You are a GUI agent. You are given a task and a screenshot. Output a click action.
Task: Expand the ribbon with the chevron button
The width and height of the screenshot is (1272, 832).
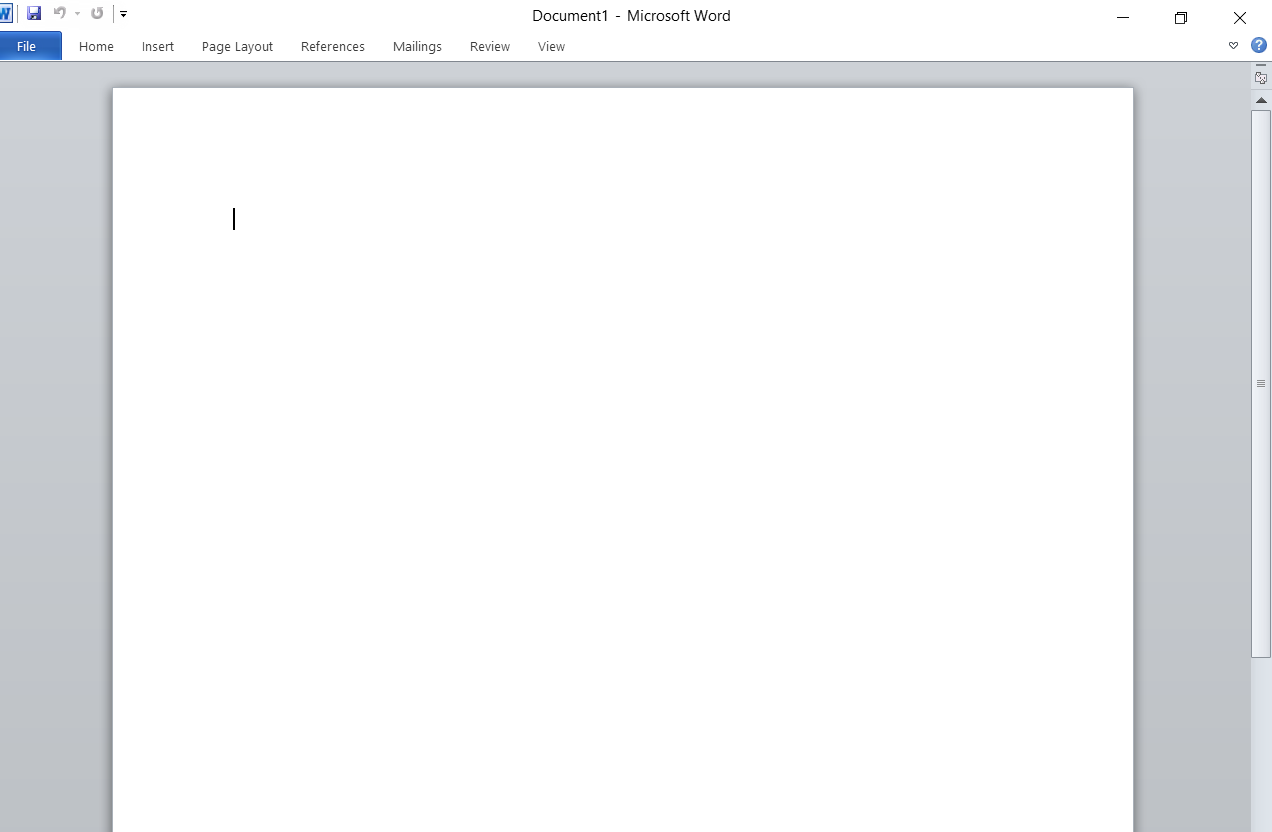tap(1233, 46)
